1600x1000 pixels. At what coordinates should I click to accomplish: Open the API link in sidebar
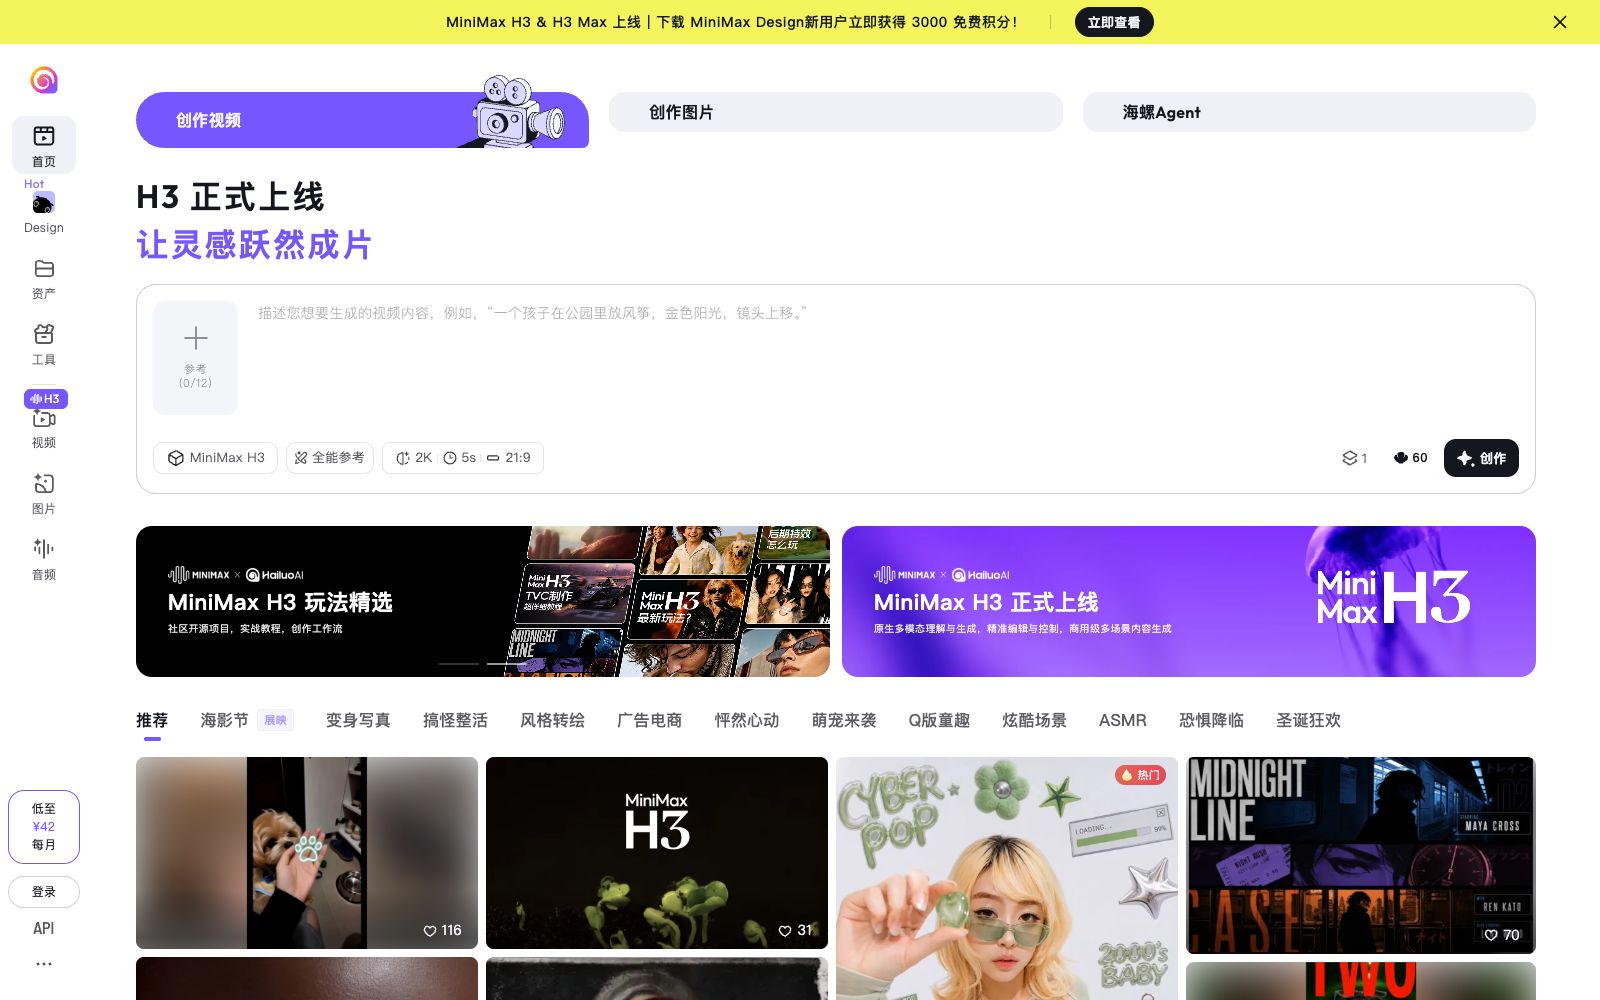click(44, 928)
